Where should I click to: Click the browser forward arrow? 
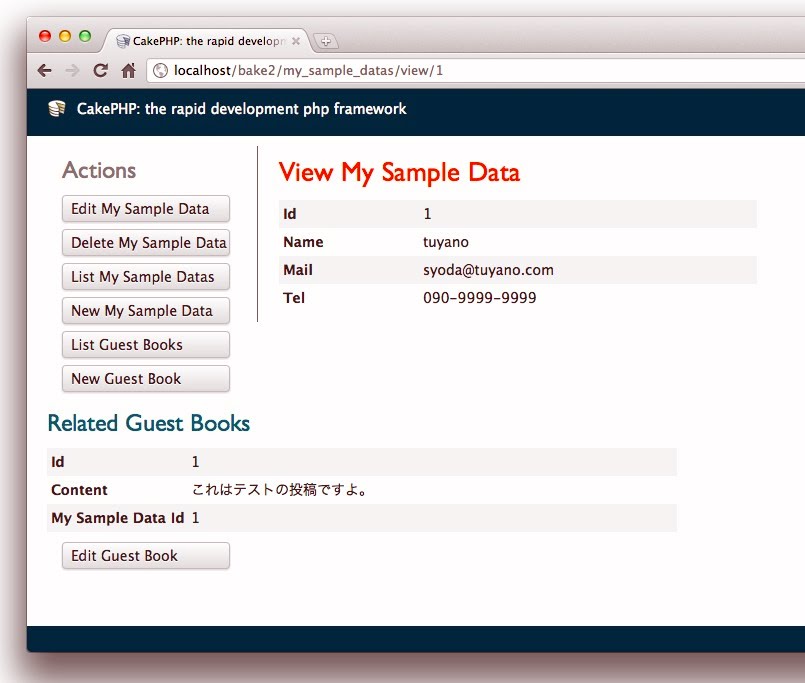[72, 70]
